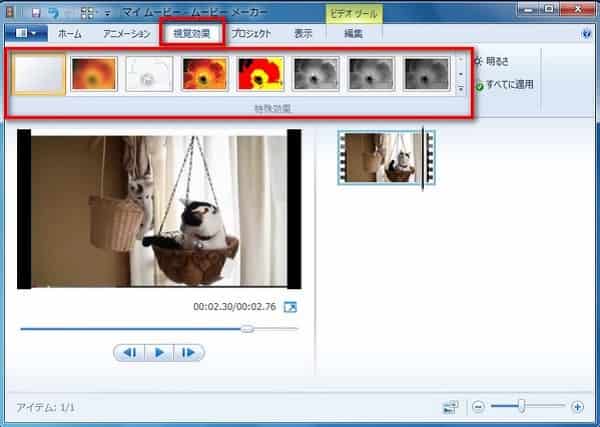Toggle full-screen preview icon next to timecode

pos(290,307)
